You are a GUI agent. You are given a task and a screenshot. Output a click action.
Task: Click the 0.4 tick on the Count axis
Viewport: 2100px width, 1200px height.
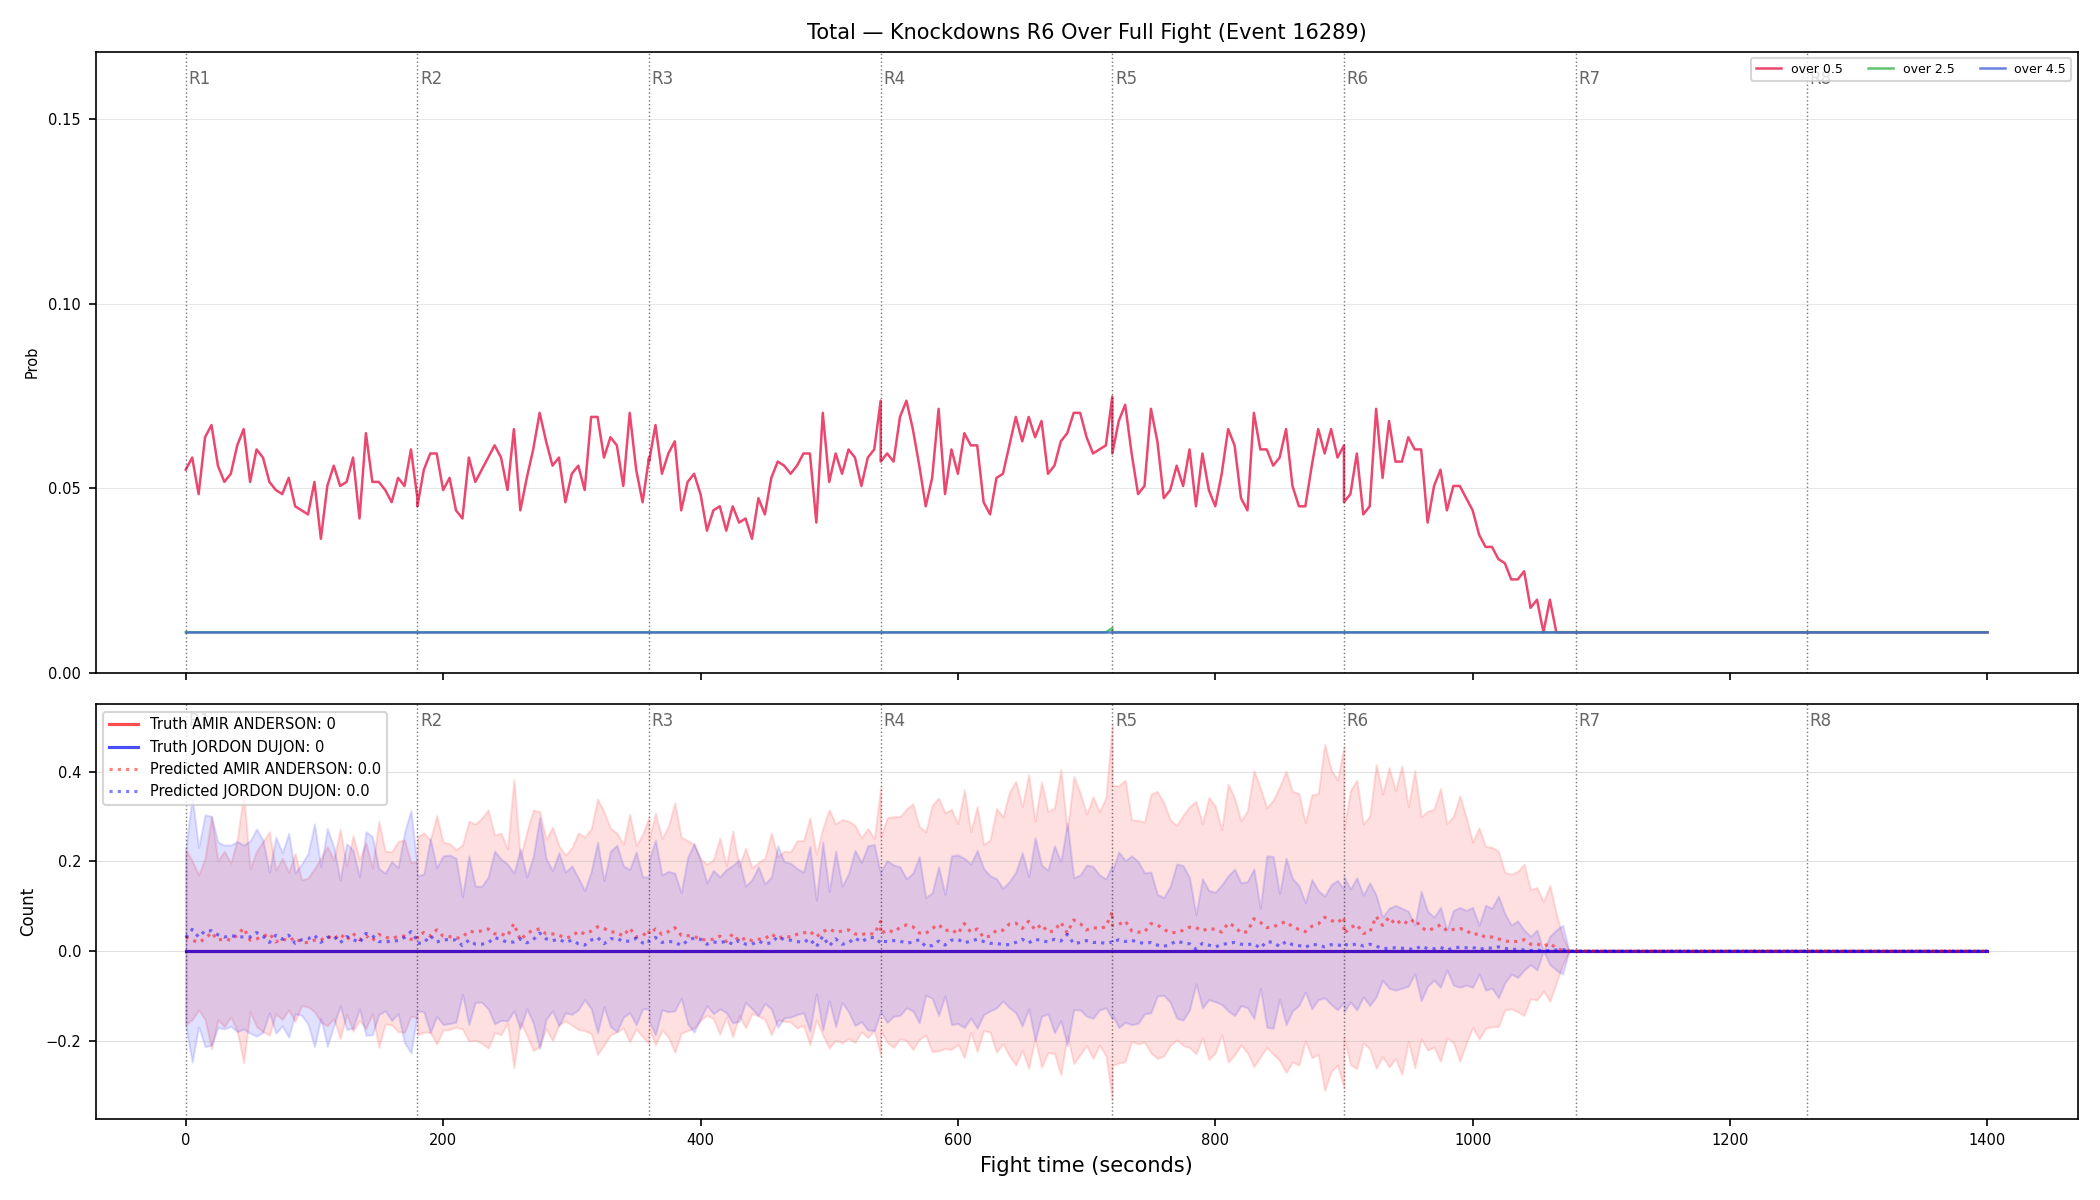[69, 772]
